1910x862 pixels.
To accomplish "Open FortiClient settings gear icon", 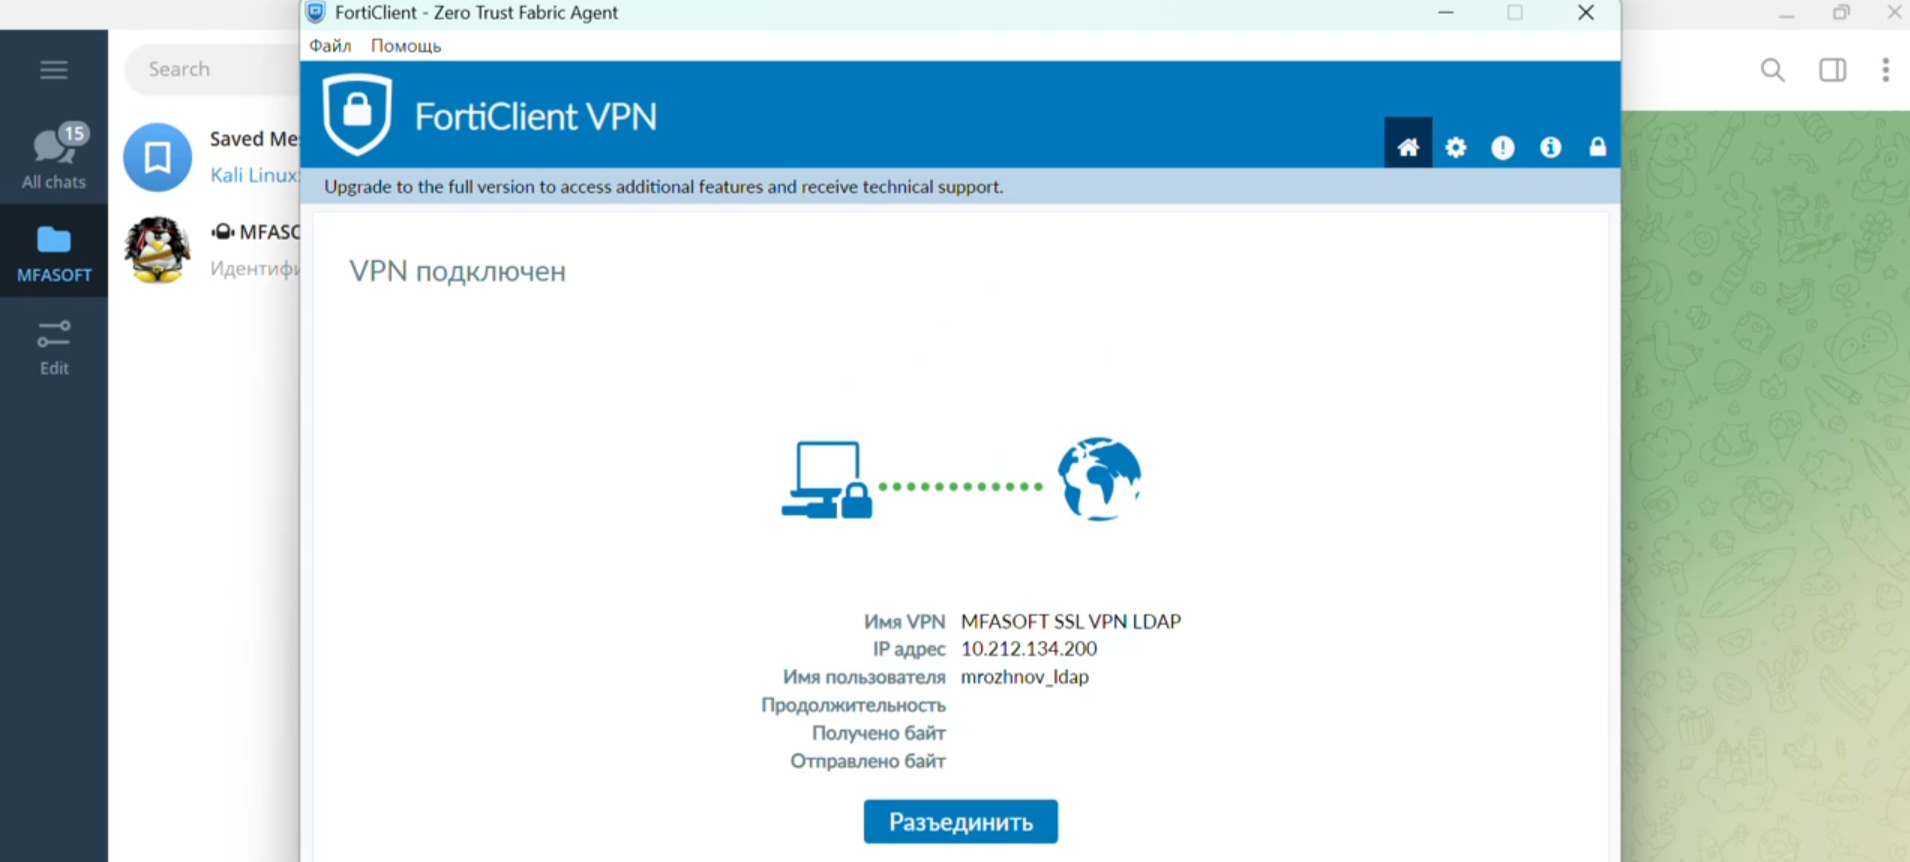I will pyautogui.click(x=1456, y=147).
